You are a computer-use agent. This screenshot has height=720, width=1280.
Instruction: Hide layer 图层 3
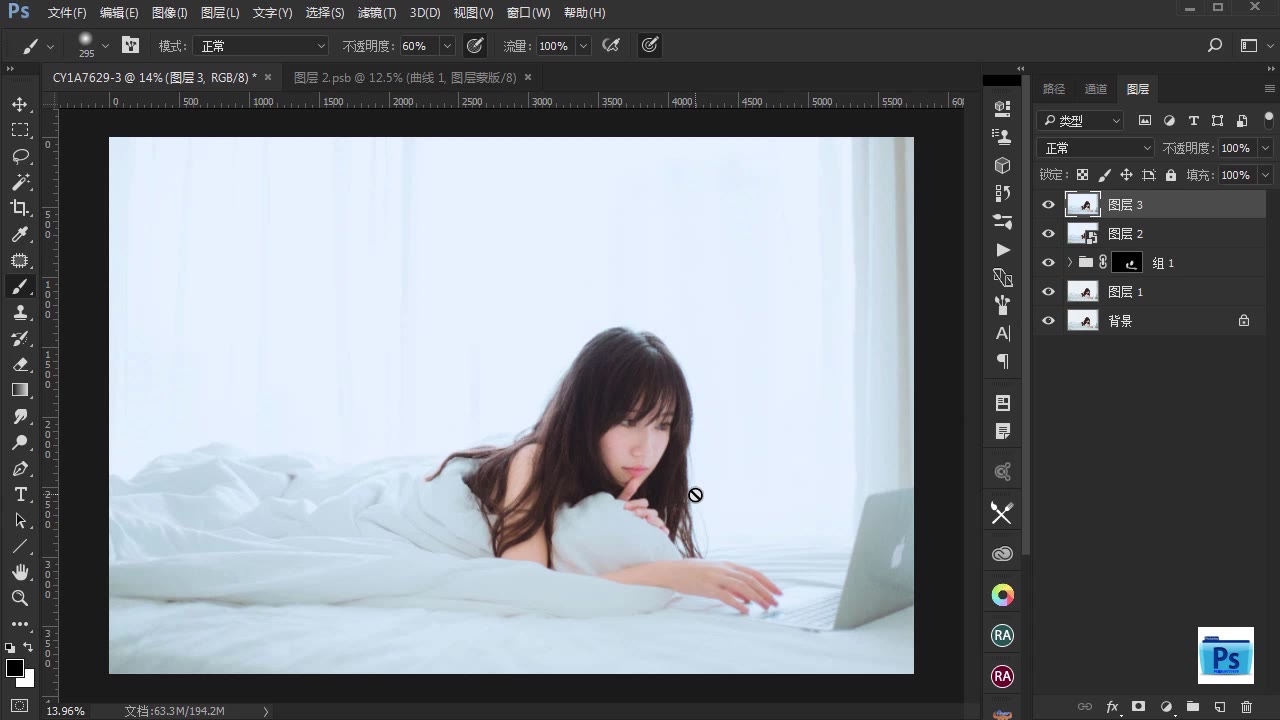1048,205
